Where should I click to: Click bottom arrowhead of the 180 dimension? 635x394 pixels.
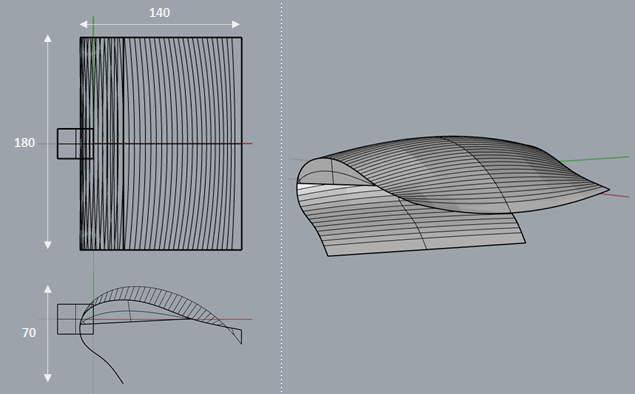click(x=48, y=245)
